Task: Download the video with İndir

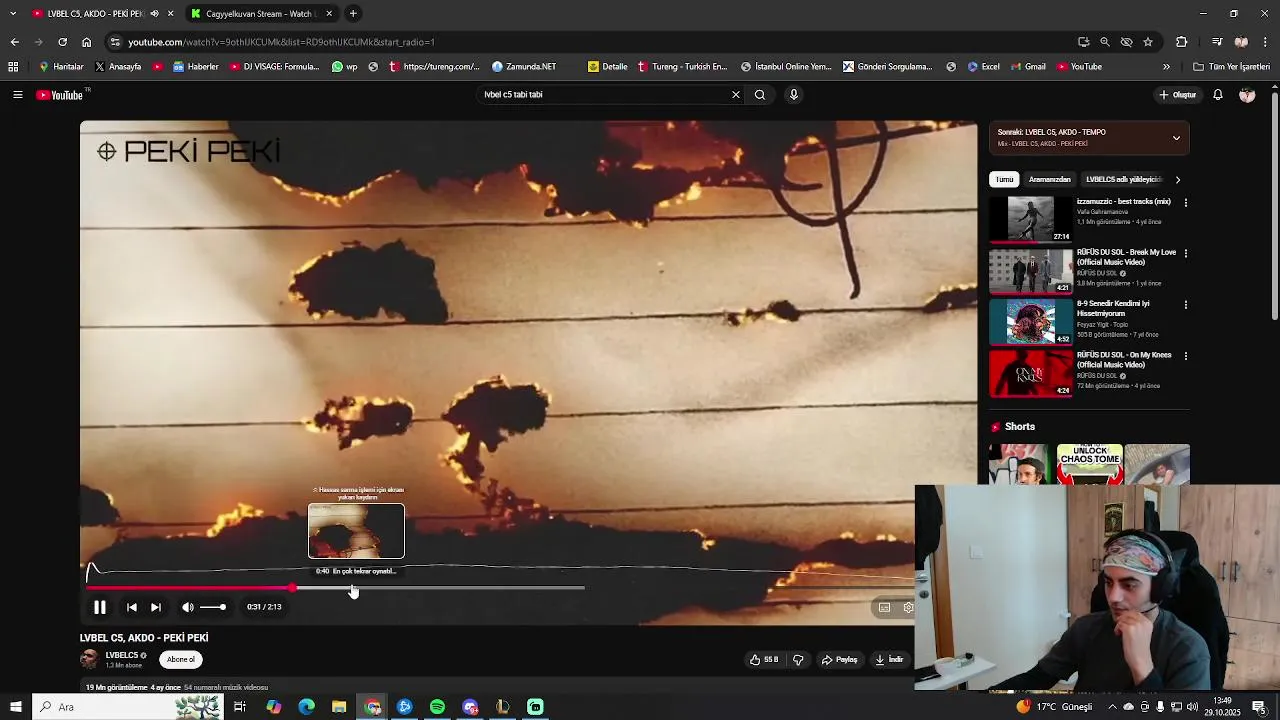Action: [x=889, y=660]
